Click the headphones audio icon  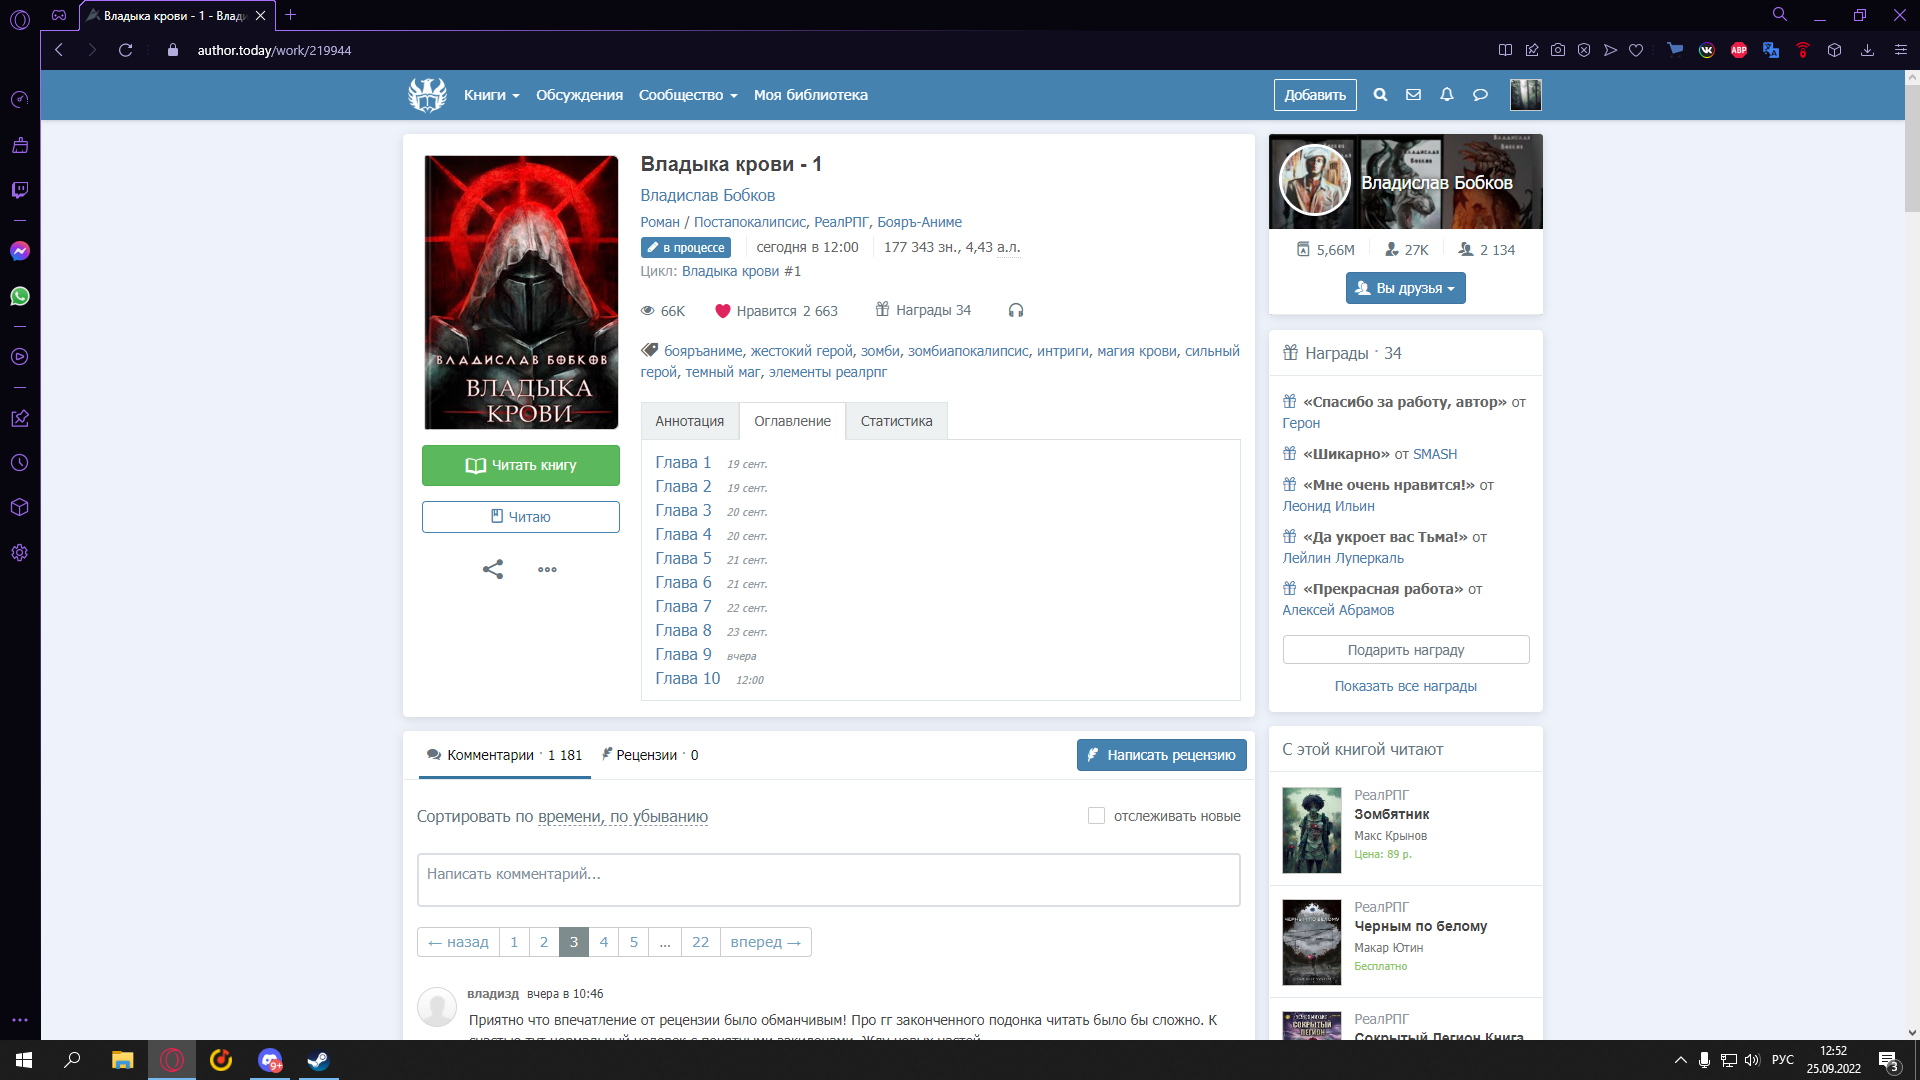(x=1016, y=311)
